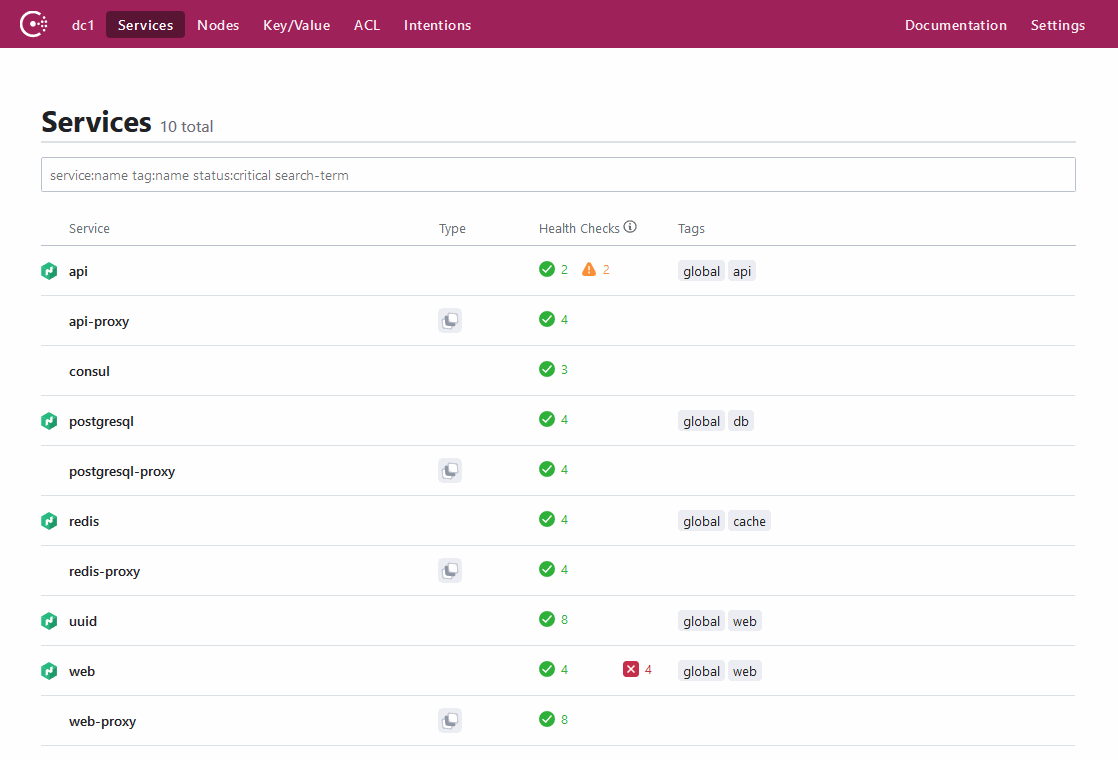
Task: Focus the services search filter field
Action: pyautogui.click(x=558, y=174)
